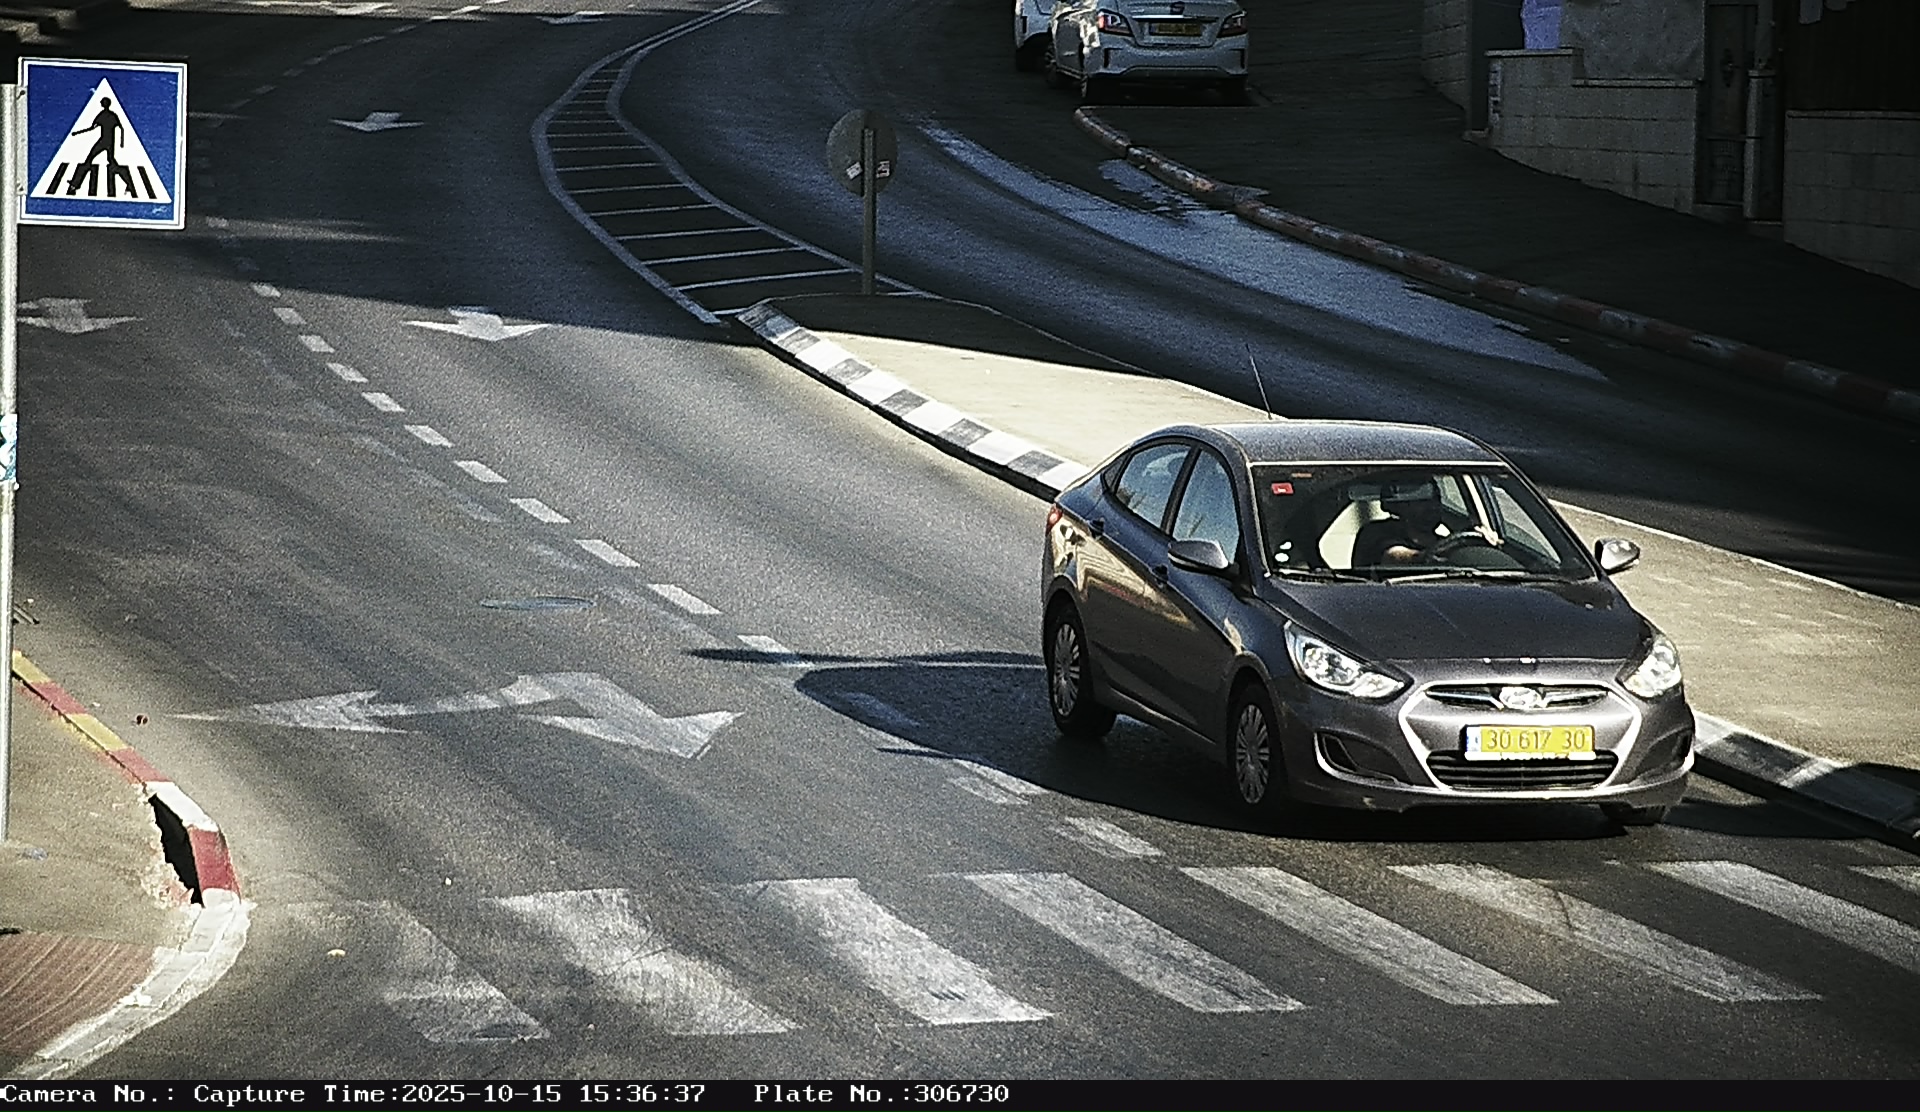Click the car's rear wheel
This screenshot has width=1920, height=1112.
click(x=1068, y=670)
